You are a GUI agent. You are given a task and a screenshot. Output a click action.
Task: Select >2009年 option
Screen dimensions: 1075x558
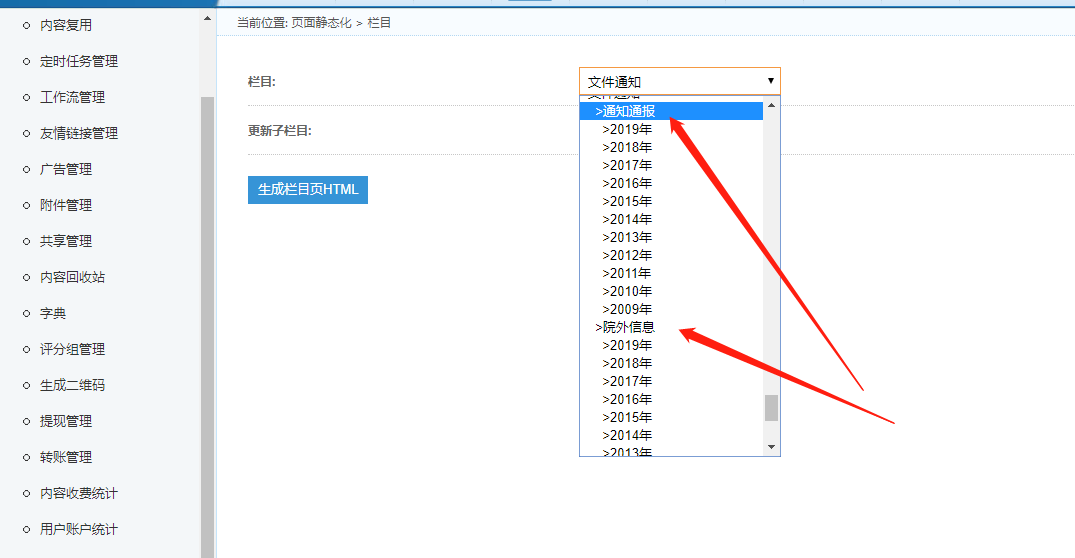click(671, 309)
